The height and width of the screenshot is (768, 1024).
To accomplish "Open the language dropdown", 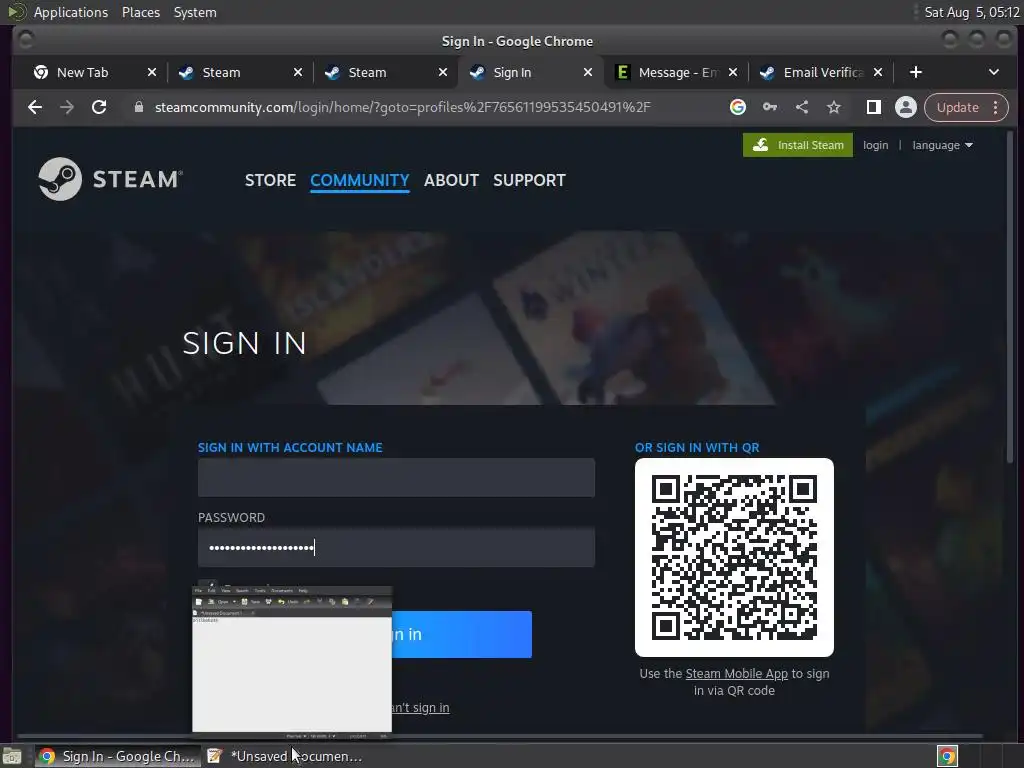I will (942, 145).
